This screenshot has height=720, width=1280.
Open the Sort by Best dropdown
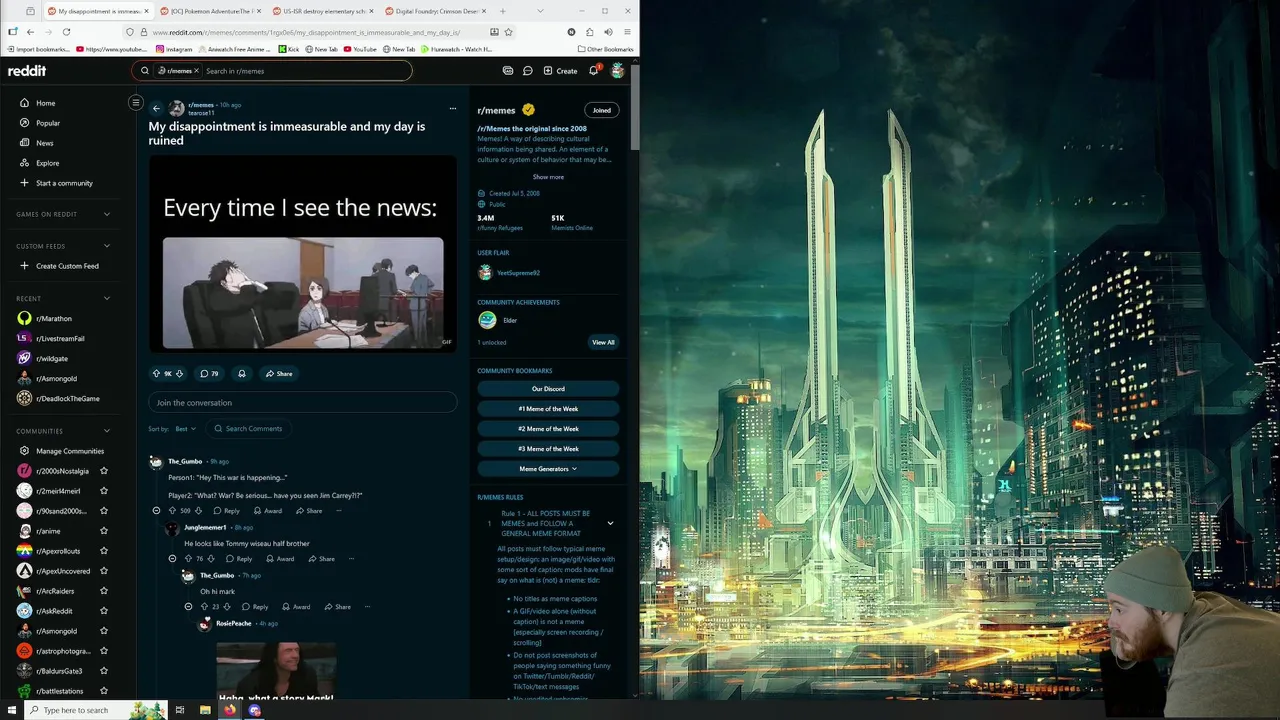coord(185,429)
